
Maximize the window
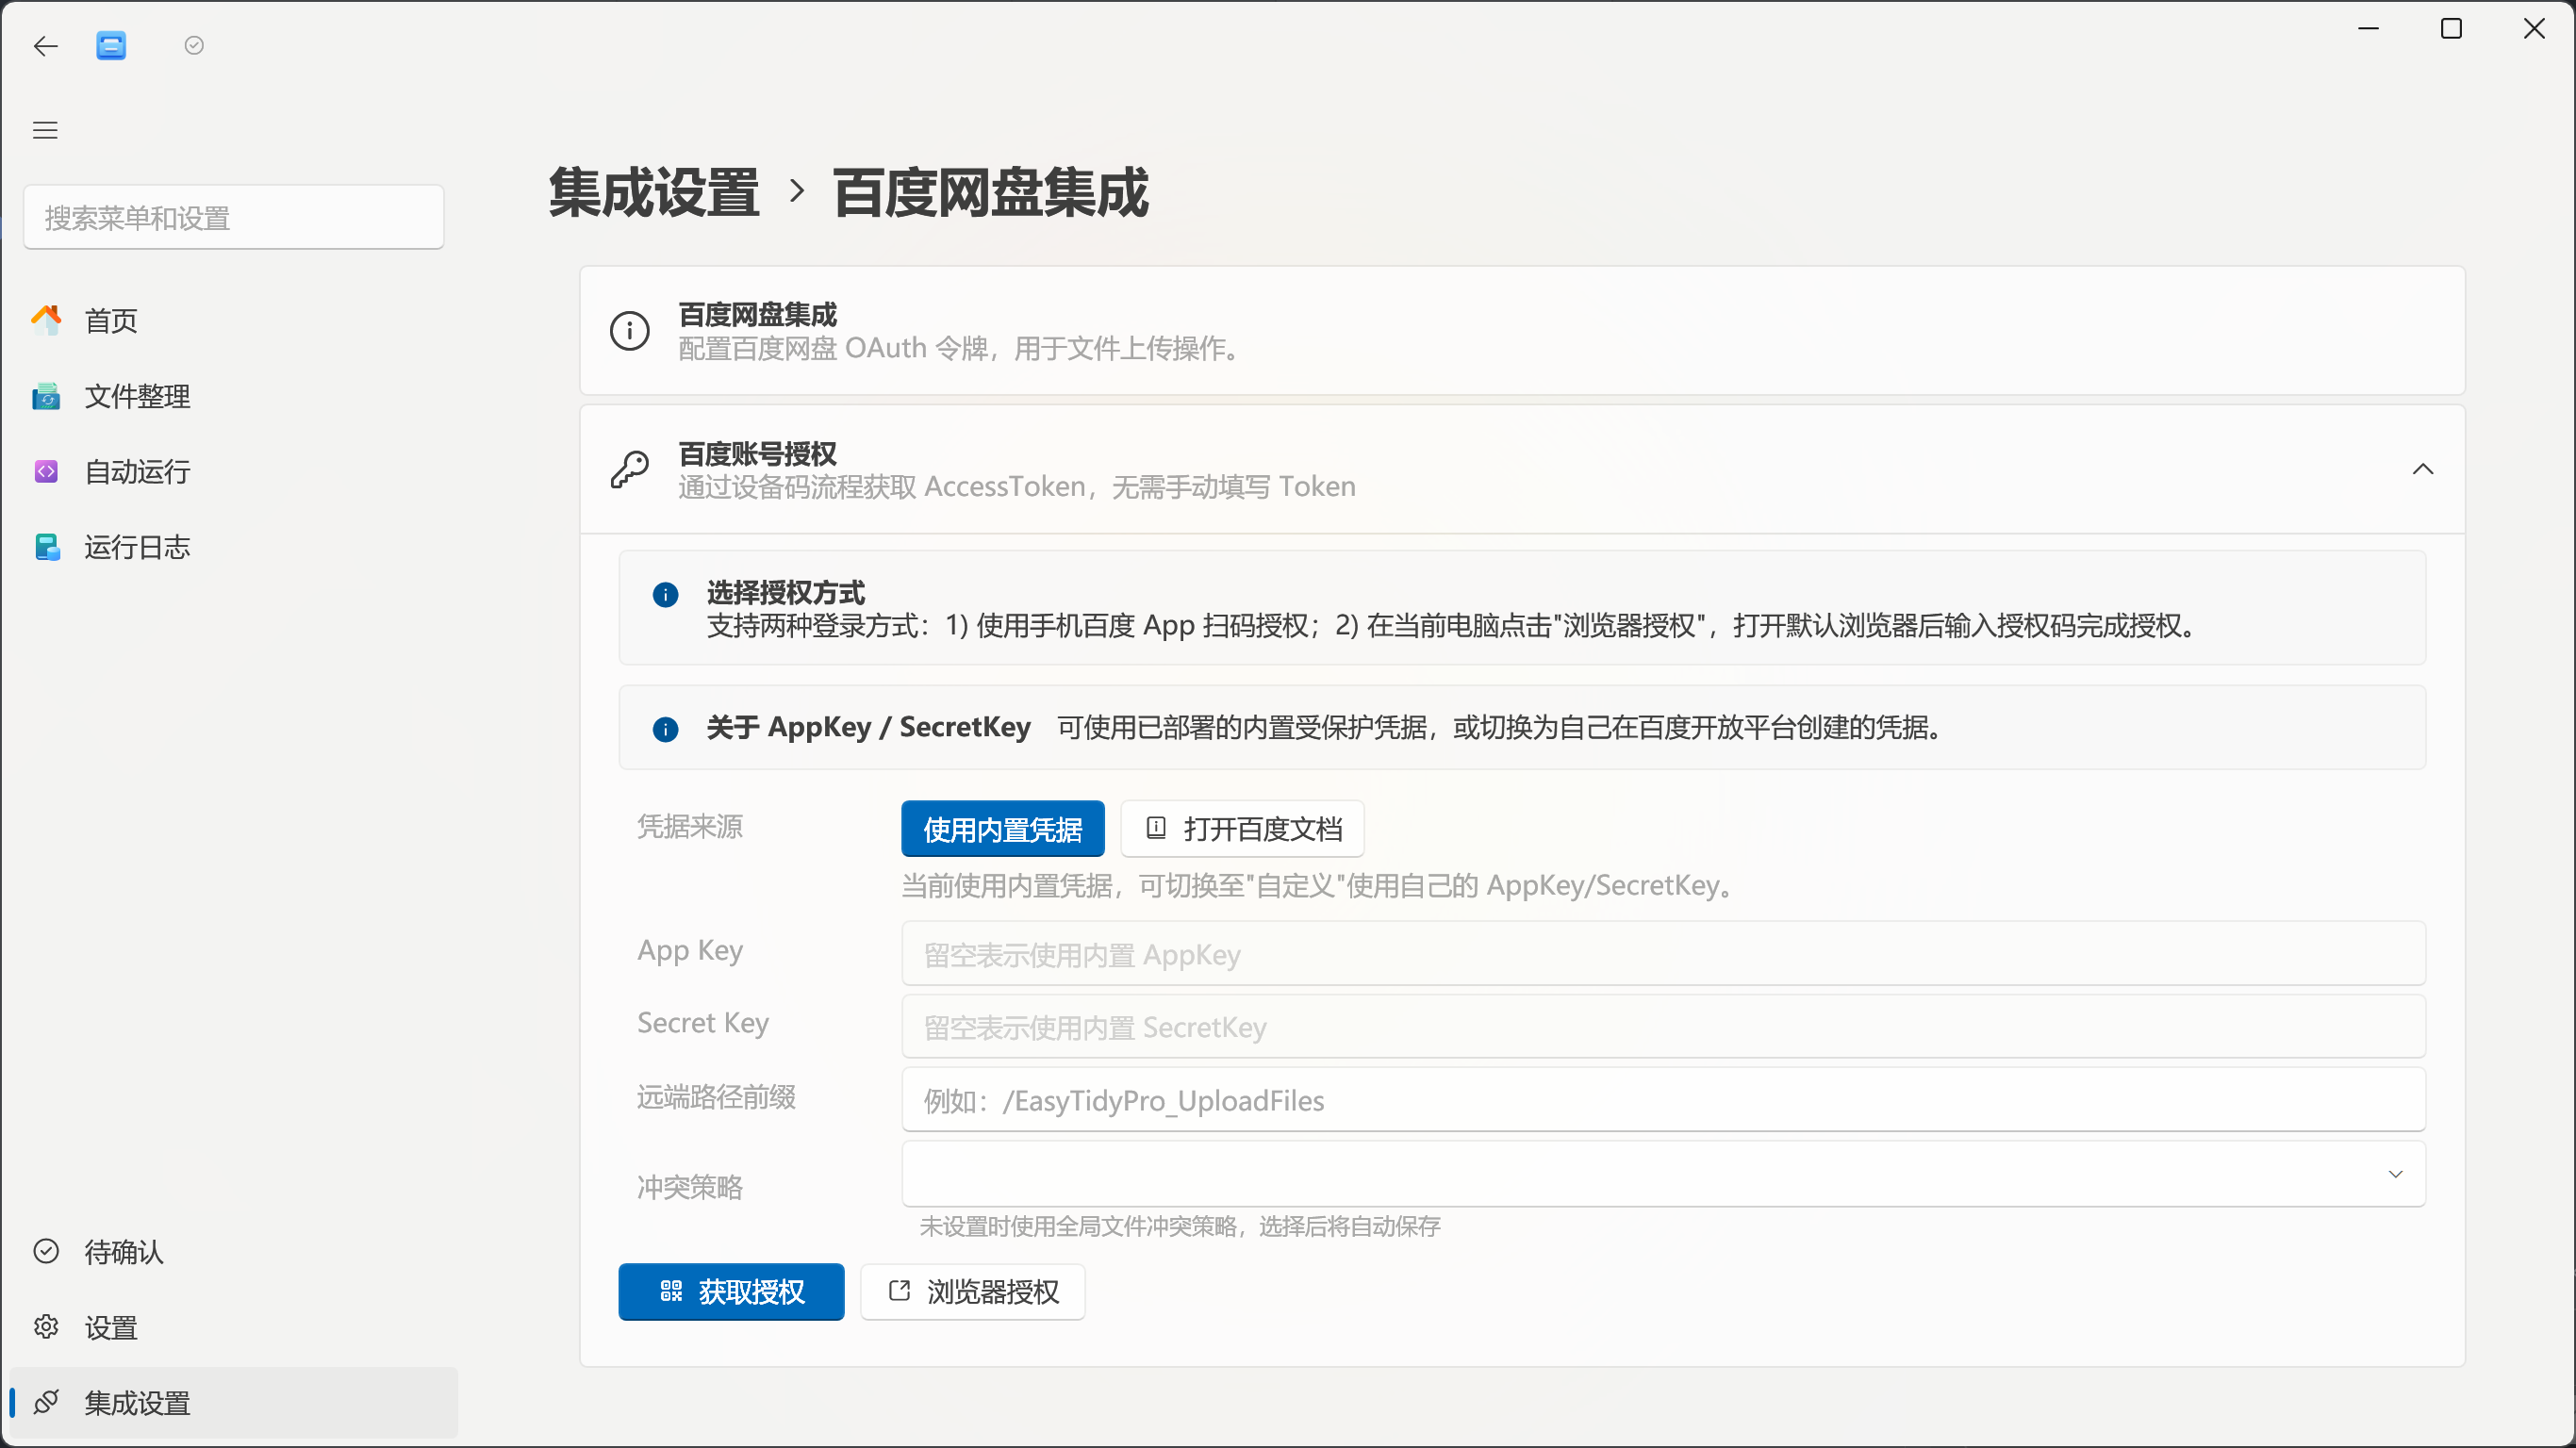[x=2451, y=29]
